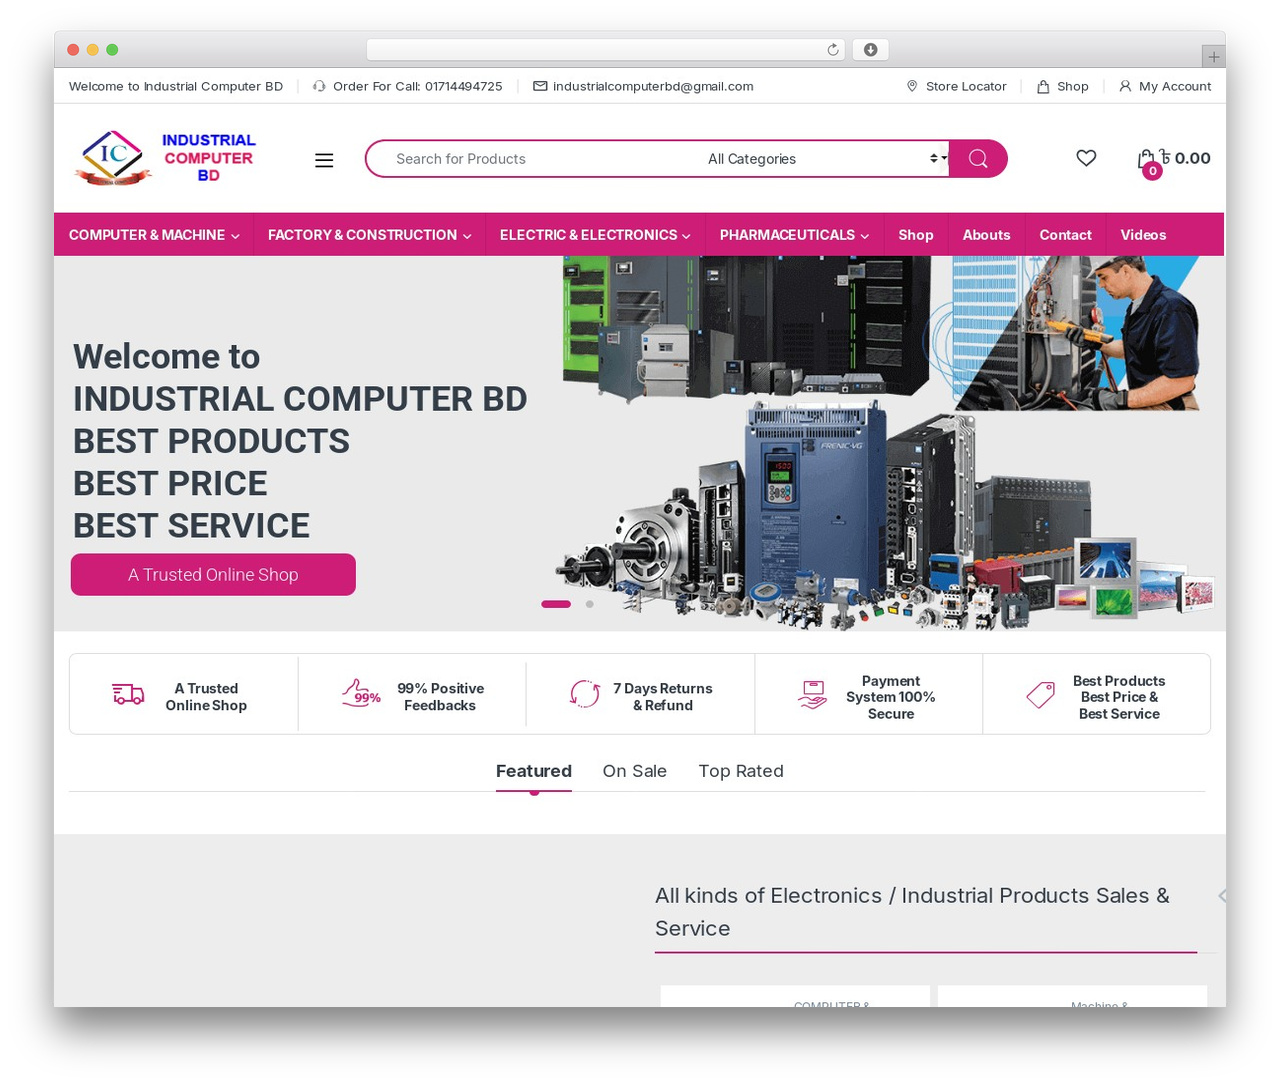Click the A Trusted Online Shop button
The image size is (1280, 1084).
[213, 575]
